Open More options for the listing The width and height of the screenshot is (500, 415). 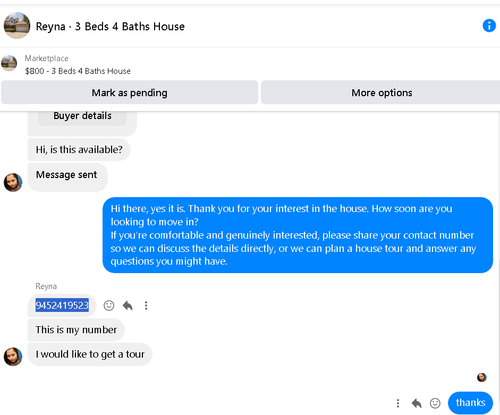tap(381, 92)
